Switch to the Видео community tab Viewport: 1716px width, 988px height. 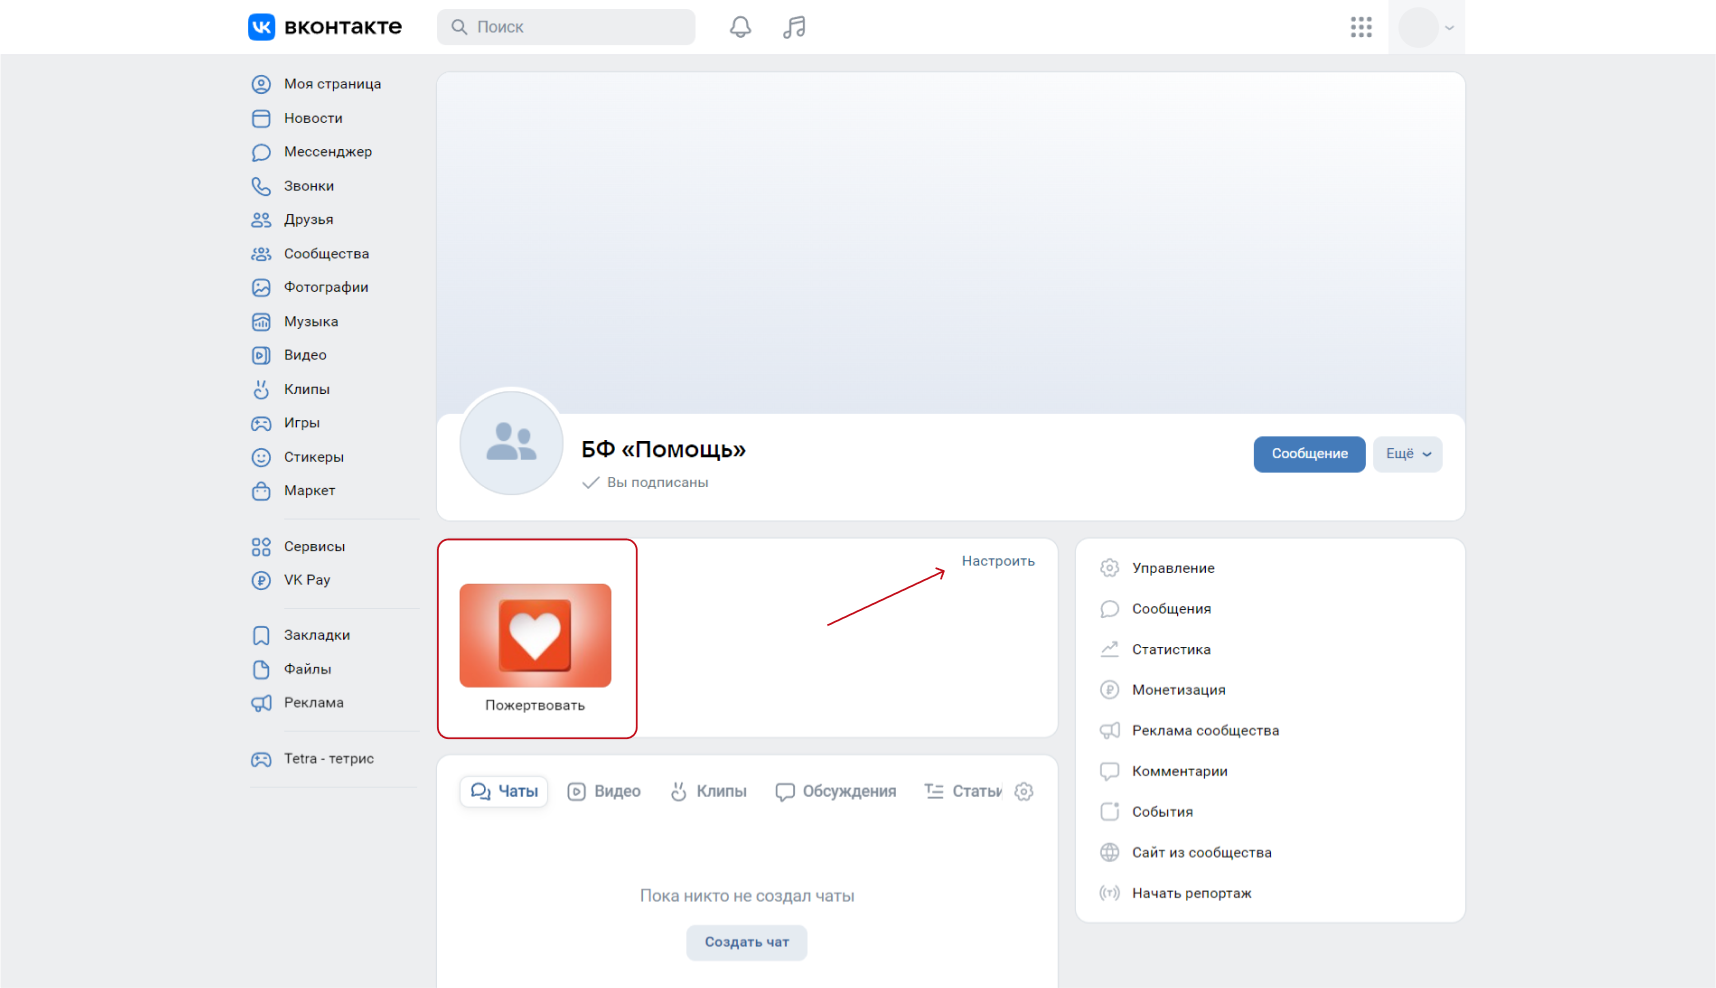604,791
